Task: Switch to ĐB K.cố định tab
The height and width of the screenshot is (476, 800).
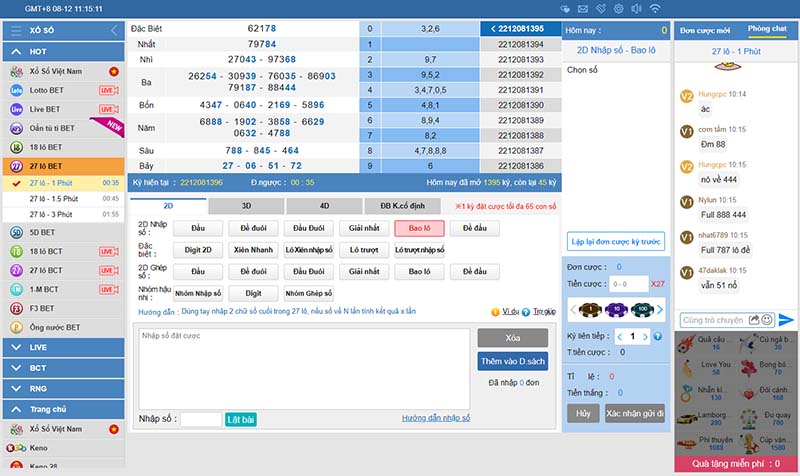Action: click(x=403, y=206)
